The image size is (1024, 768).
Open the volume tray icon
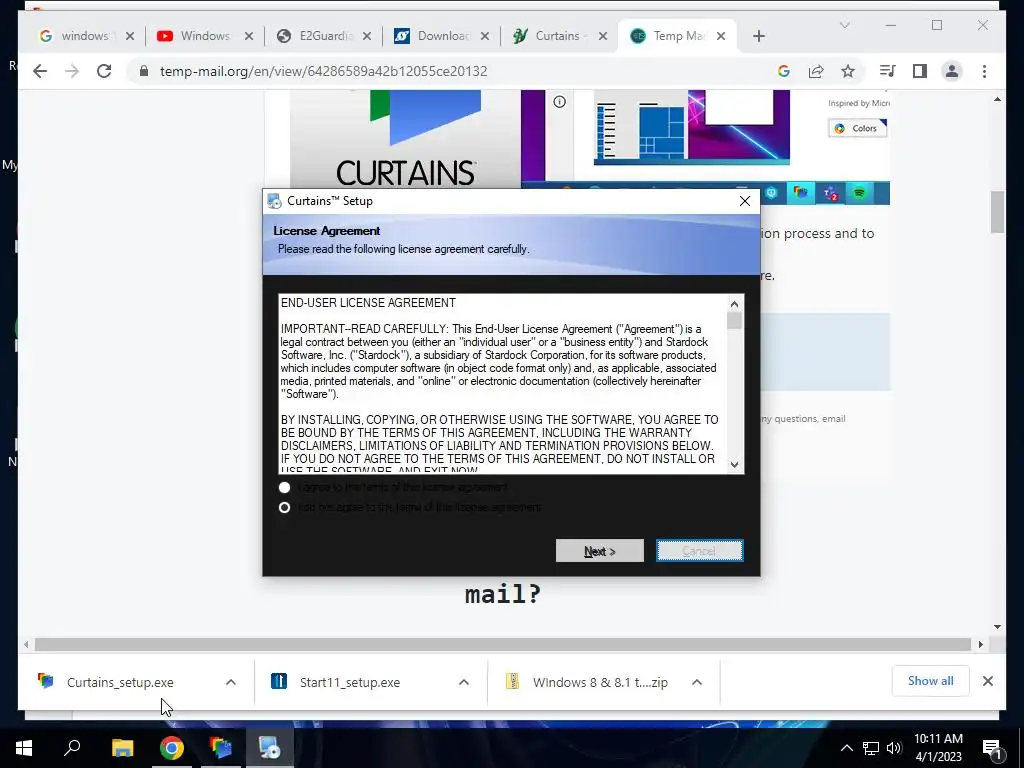click(894, 748)
